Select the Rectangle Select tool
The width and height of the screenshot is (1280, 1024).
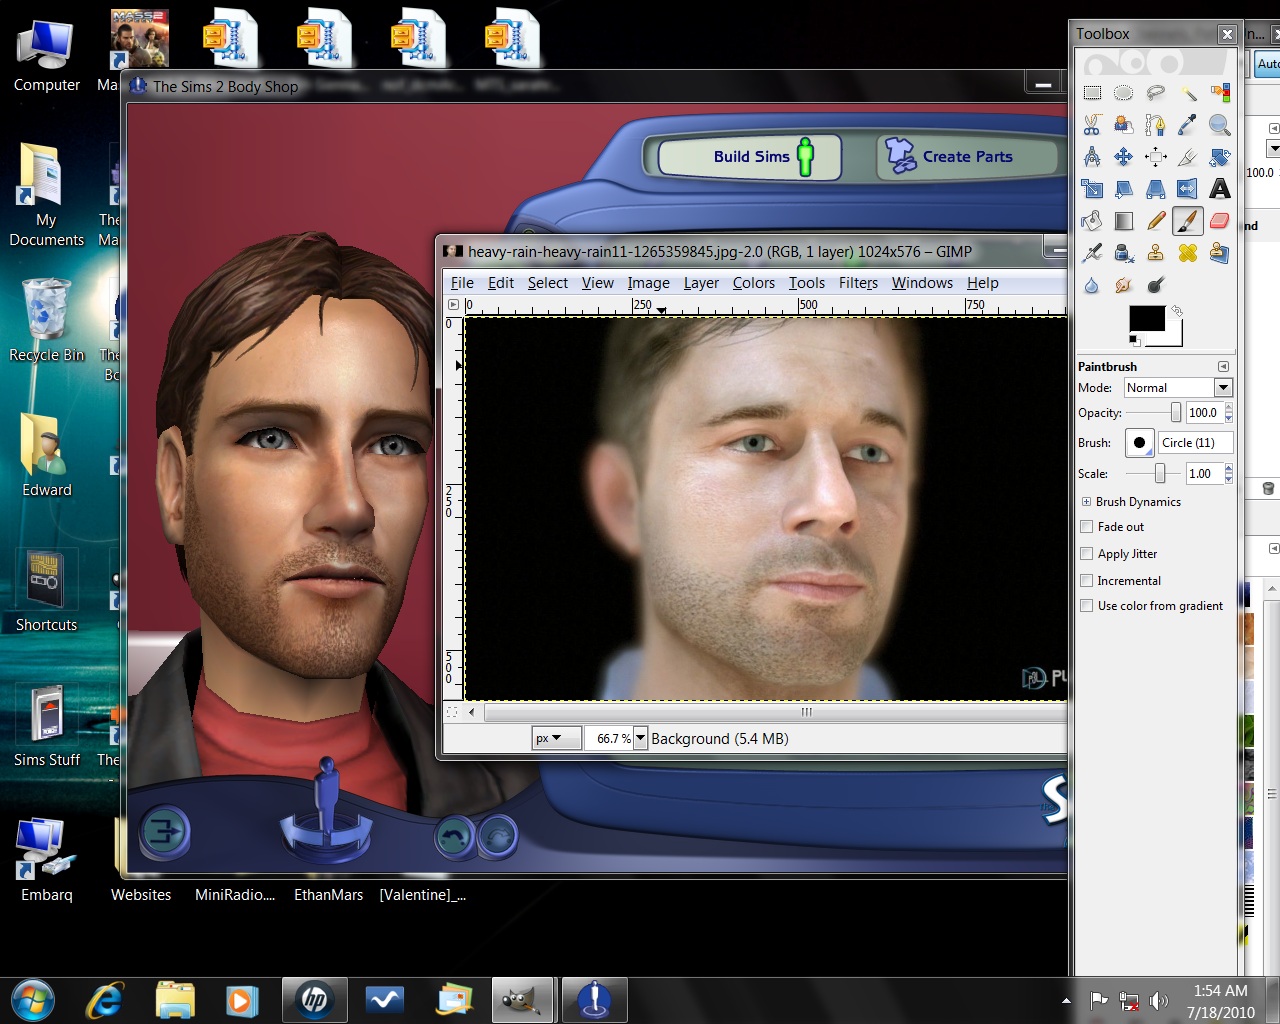(1092, 93)
